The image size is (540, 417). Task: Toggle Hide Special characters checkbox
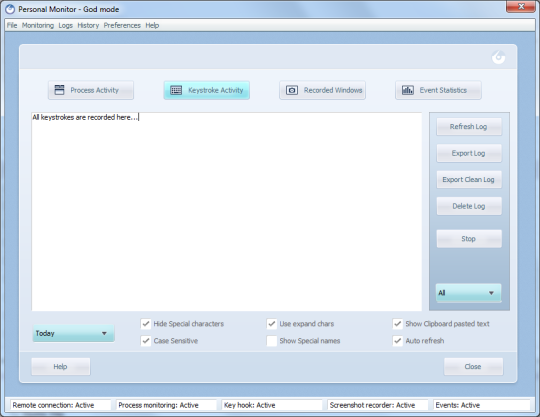(x=146, y=324)
